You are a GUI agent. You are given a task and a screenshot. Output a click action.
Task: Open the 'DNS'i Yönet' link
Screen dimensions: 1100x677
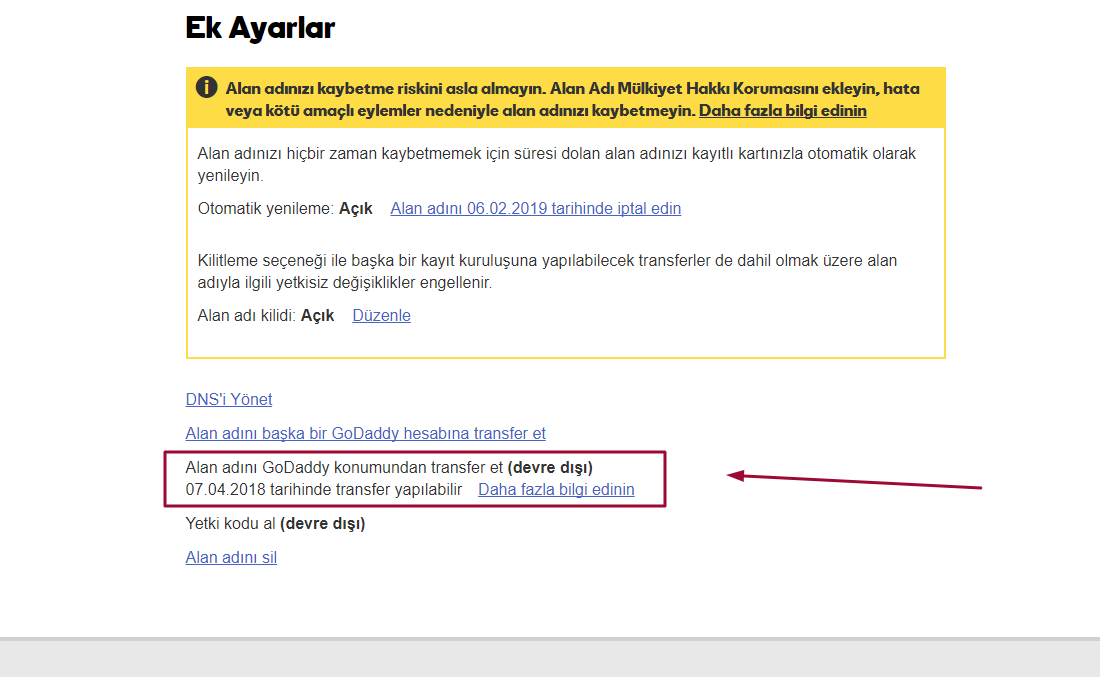[229, 399]
